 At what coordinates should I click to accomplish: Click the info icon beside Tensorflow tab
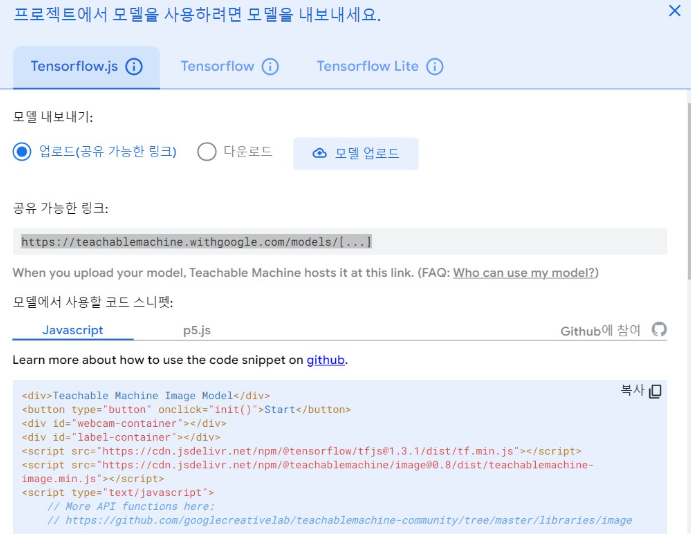click(x=270, y=67)
